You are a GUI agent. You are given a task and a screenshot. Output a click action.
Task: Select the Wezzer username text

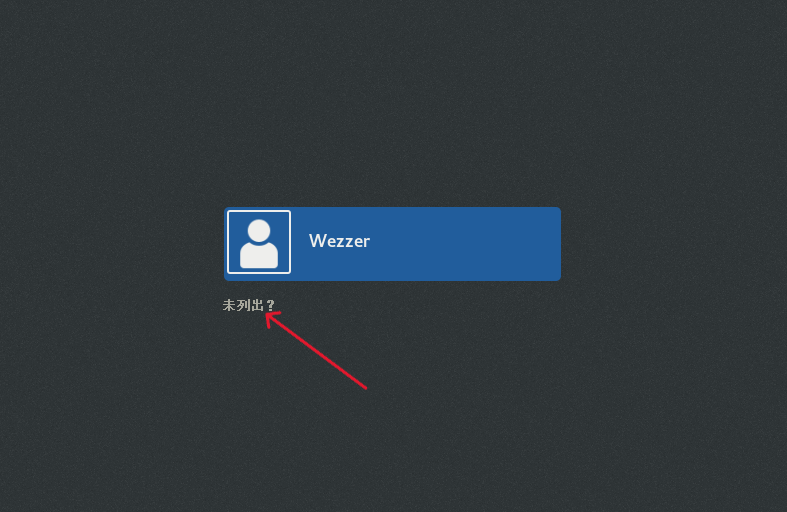tap(339, 241)
